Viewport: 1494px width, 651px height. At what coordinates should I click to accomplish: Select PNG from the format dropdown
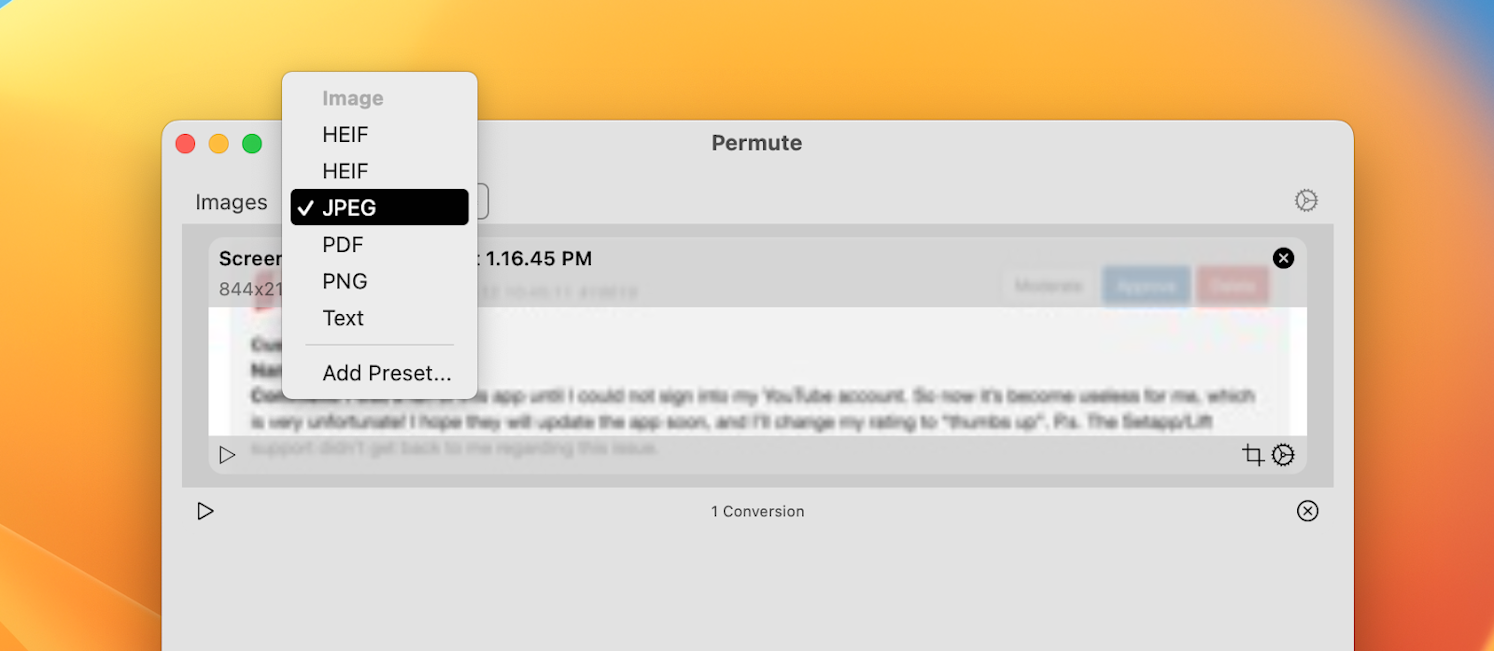344,281
